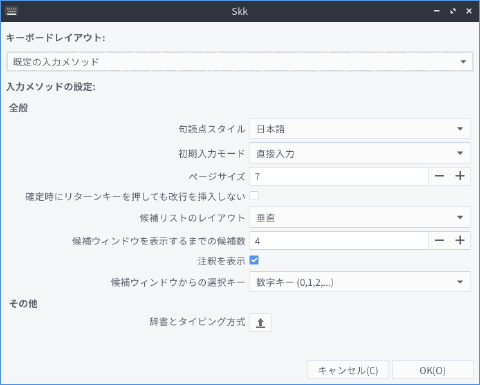
Task: Click the 全般 section heading
Action: 18,108
